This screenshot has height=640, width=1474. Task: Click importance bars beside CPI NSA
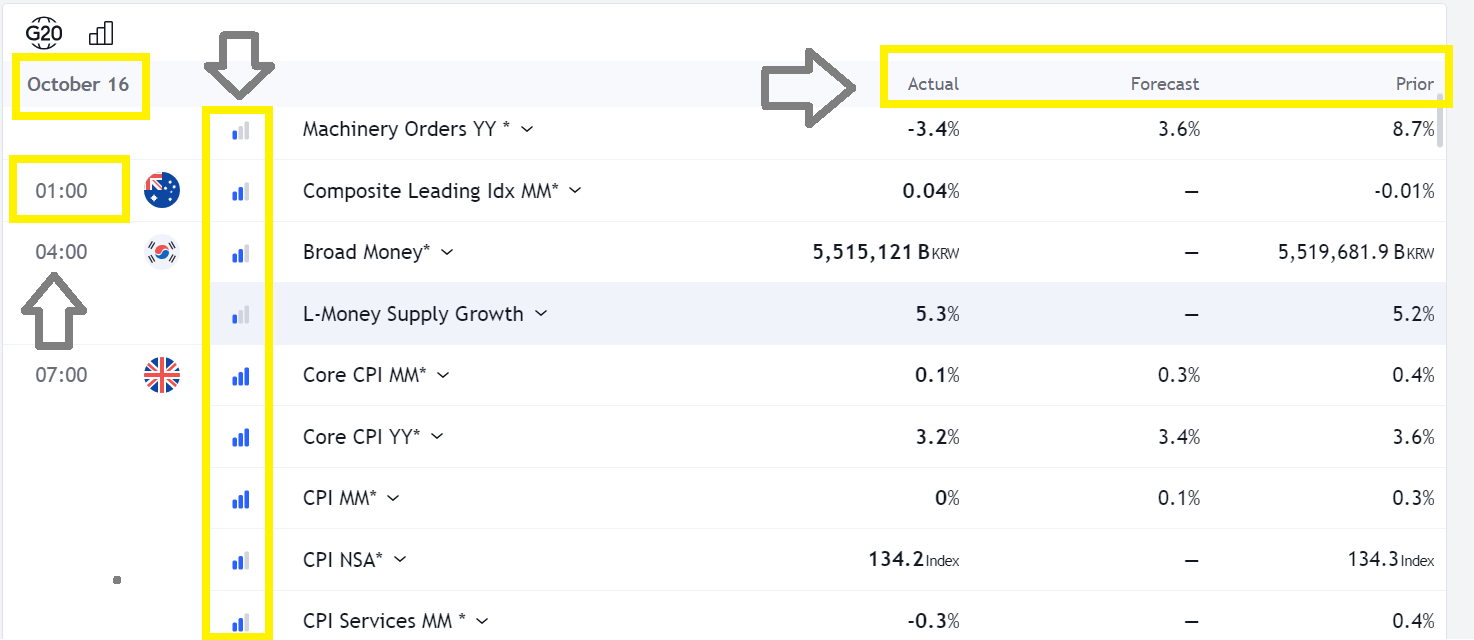tap(240, 561)
